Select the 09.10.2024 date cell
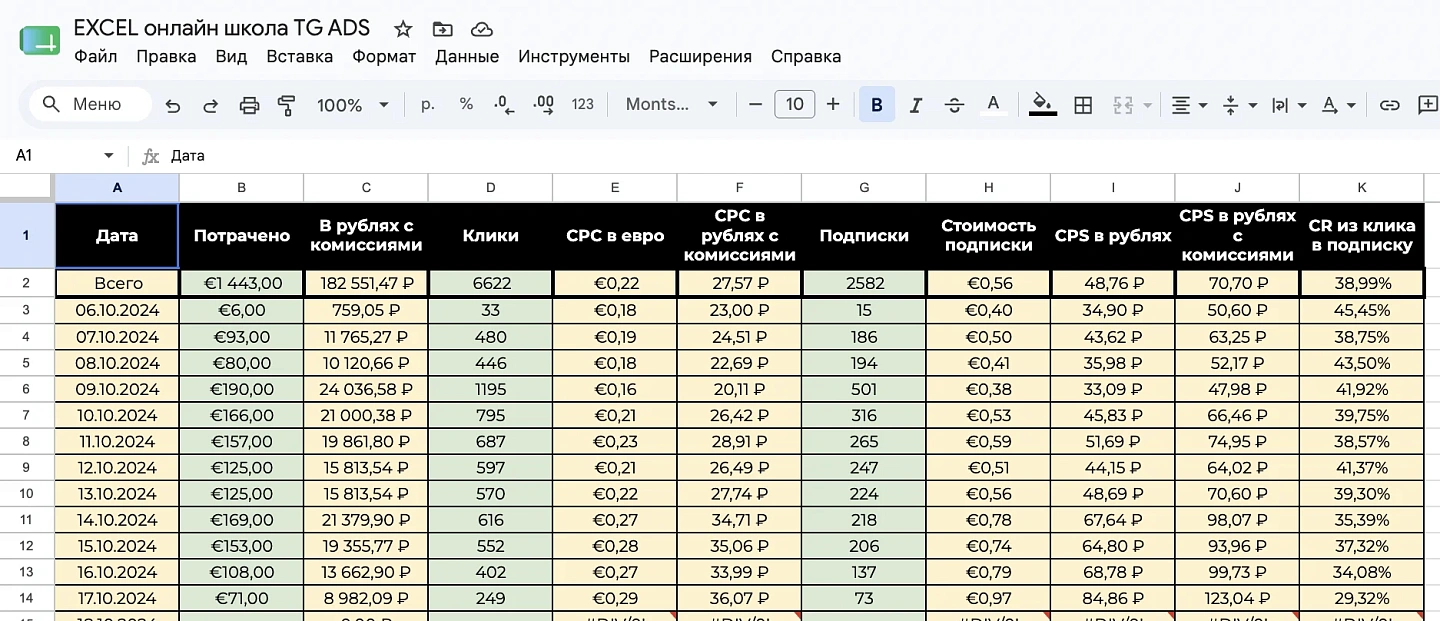1440x621 pixels. tap(117, 389)
